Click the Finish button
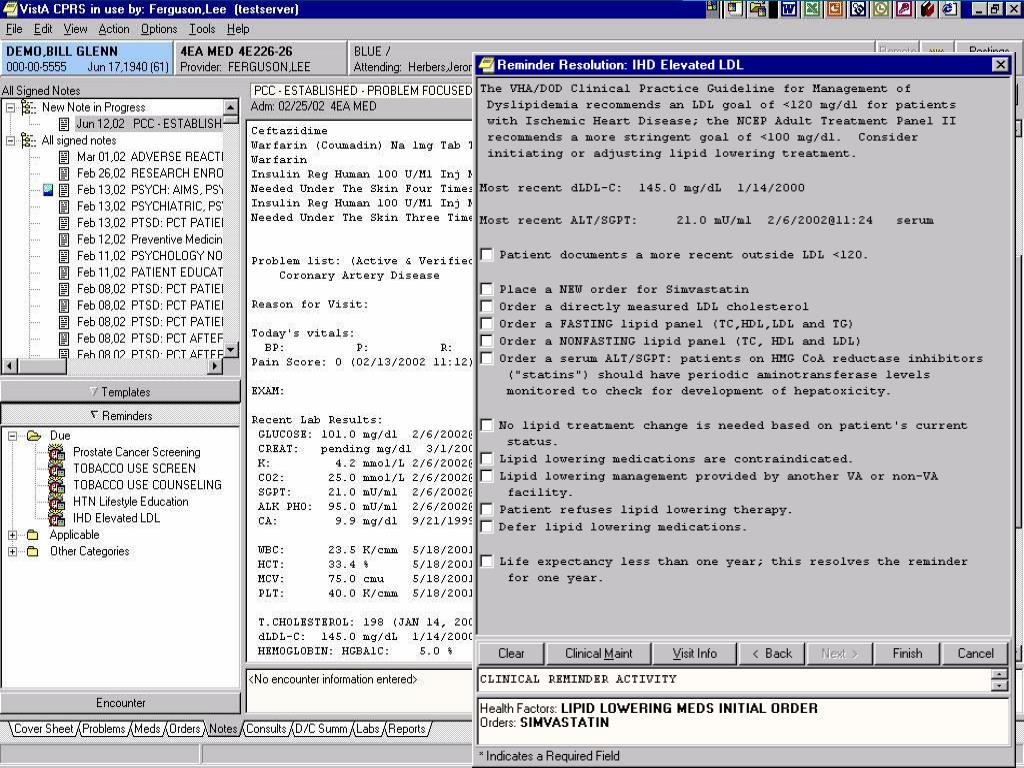Screen dimensions: 1024x768 (x=907, y=654)
